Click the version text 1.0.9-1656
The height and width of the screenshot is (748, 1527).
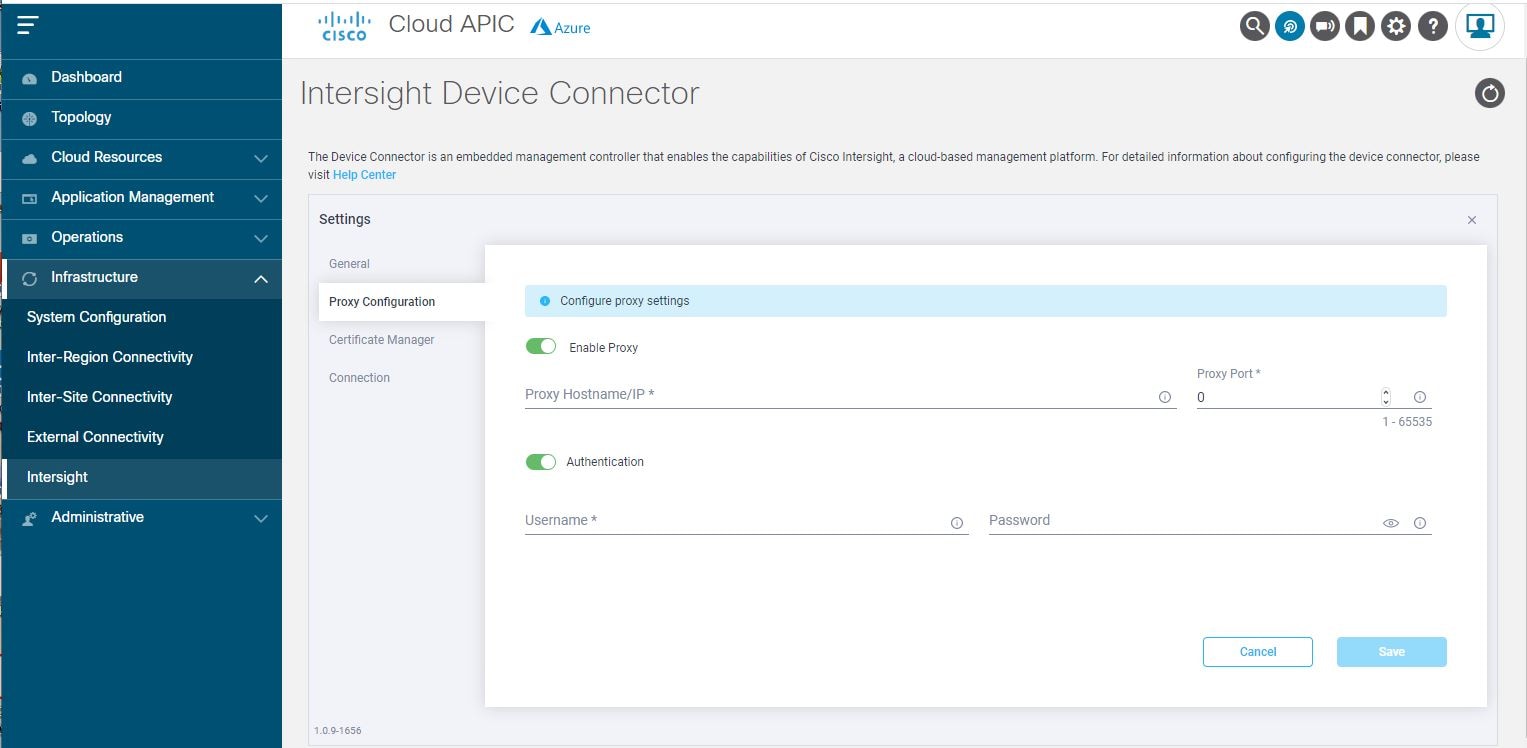point(338,731)
